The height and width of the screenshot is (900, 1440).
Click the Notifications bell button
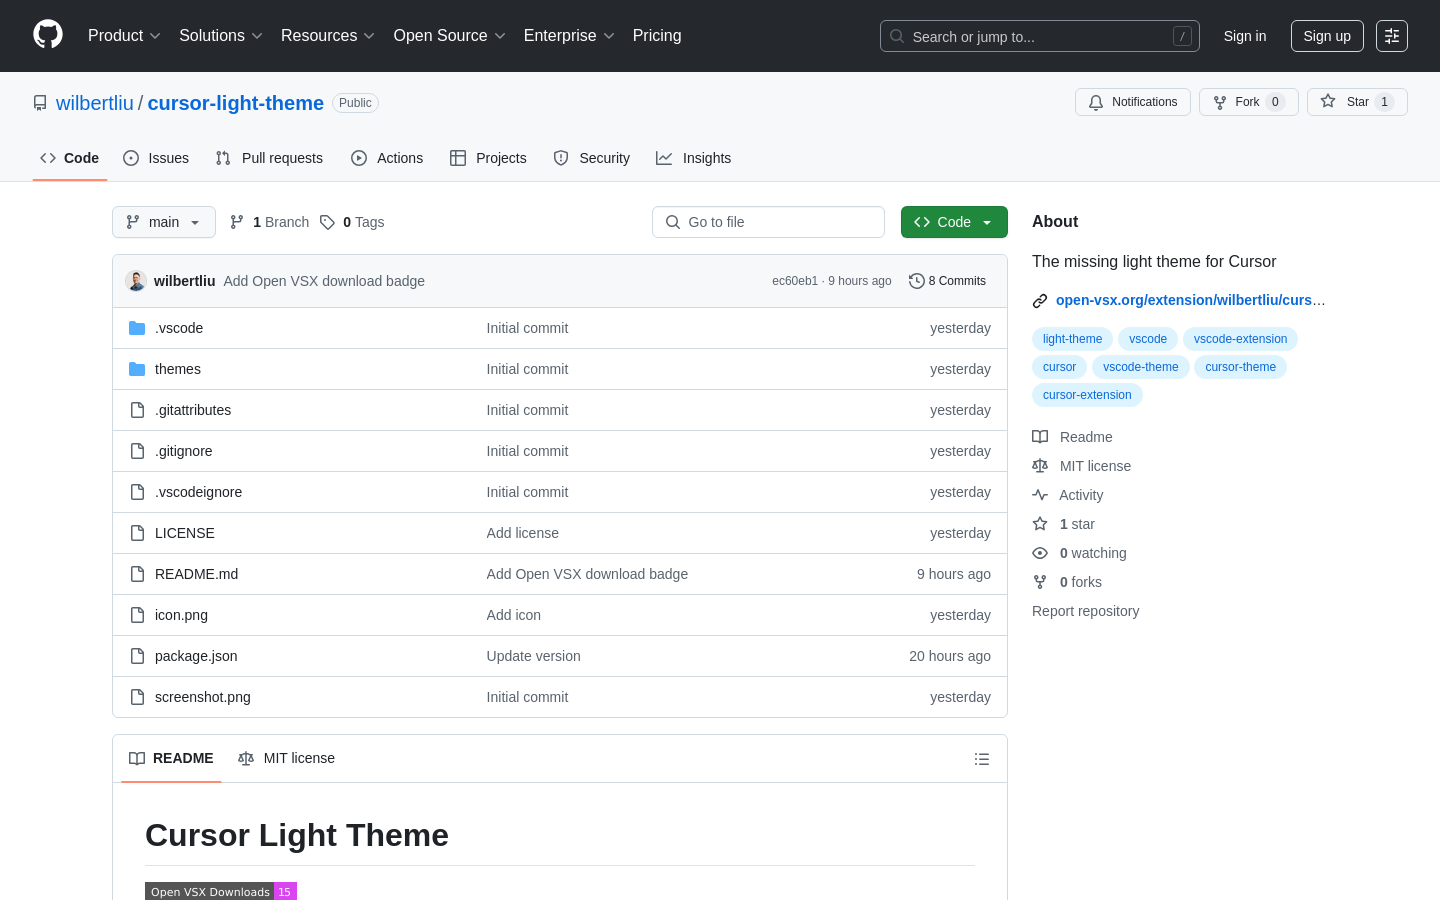point(1133,102)
